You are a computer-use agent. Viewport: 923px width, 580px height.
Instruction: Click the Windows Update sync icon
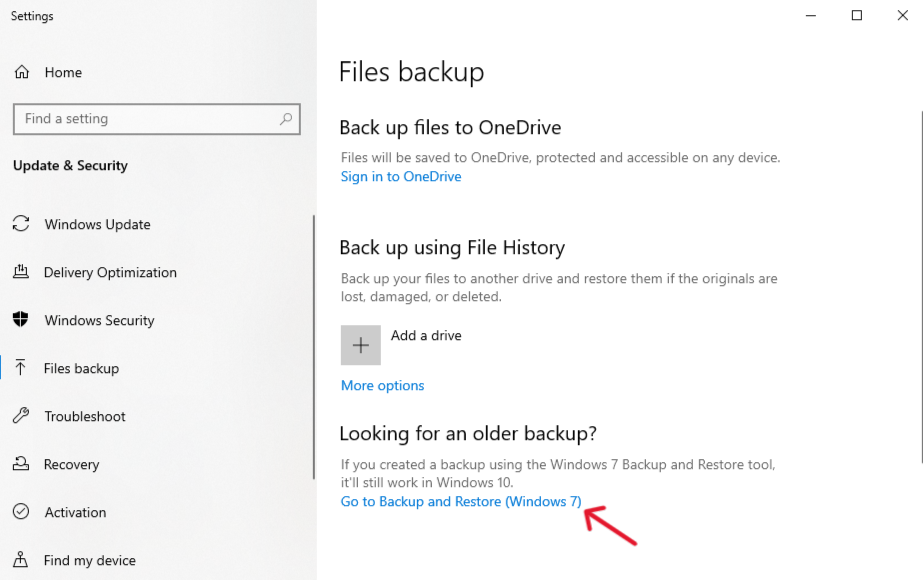click(21, 224)
